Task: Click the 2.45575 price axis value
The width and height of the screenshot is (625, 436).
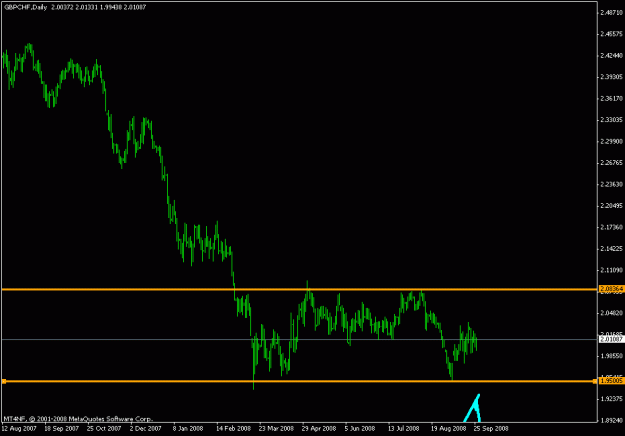Action: click(x=611, y=34)
